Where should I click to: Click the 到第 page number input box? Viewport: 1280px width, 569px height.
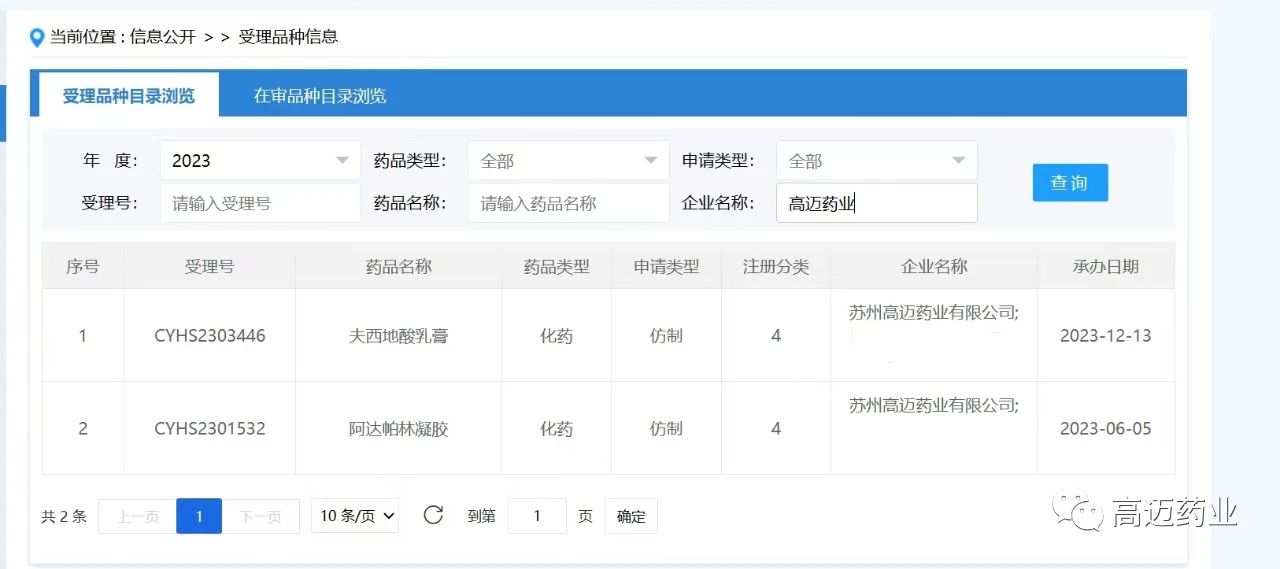tap(537, 517)
